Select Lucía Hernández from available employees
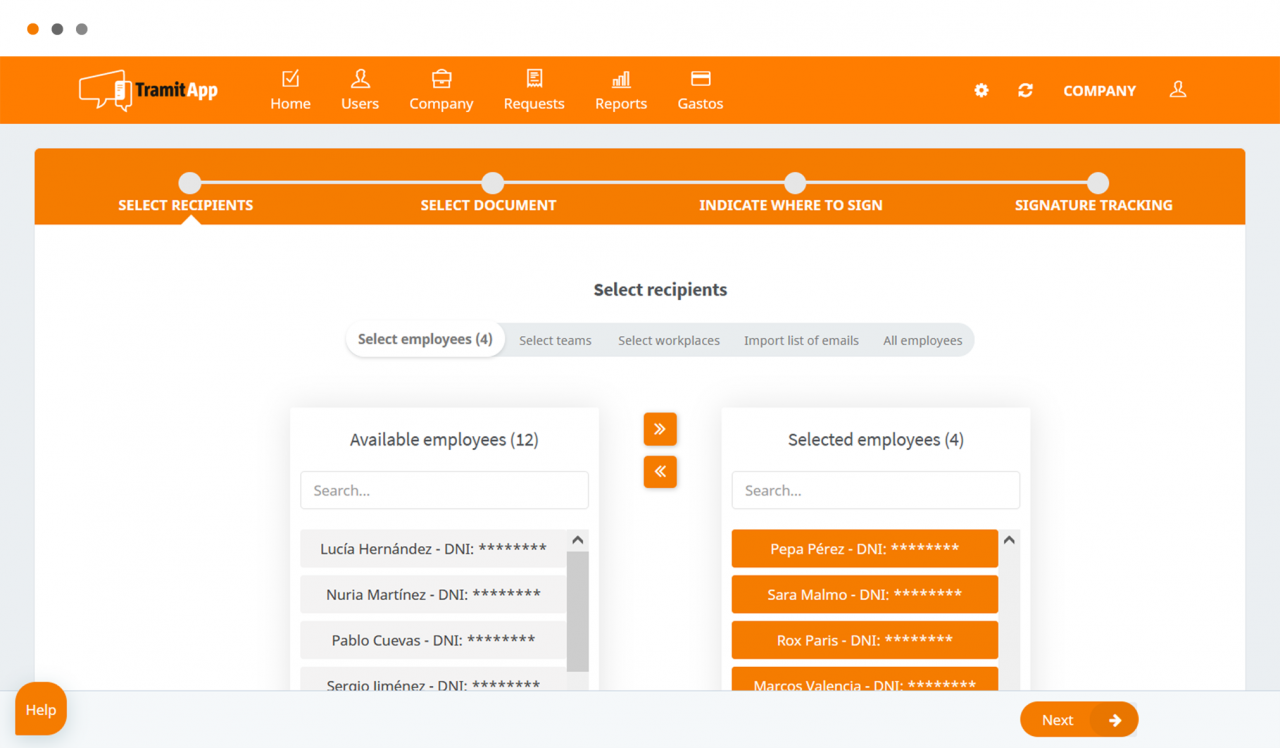 433,549
